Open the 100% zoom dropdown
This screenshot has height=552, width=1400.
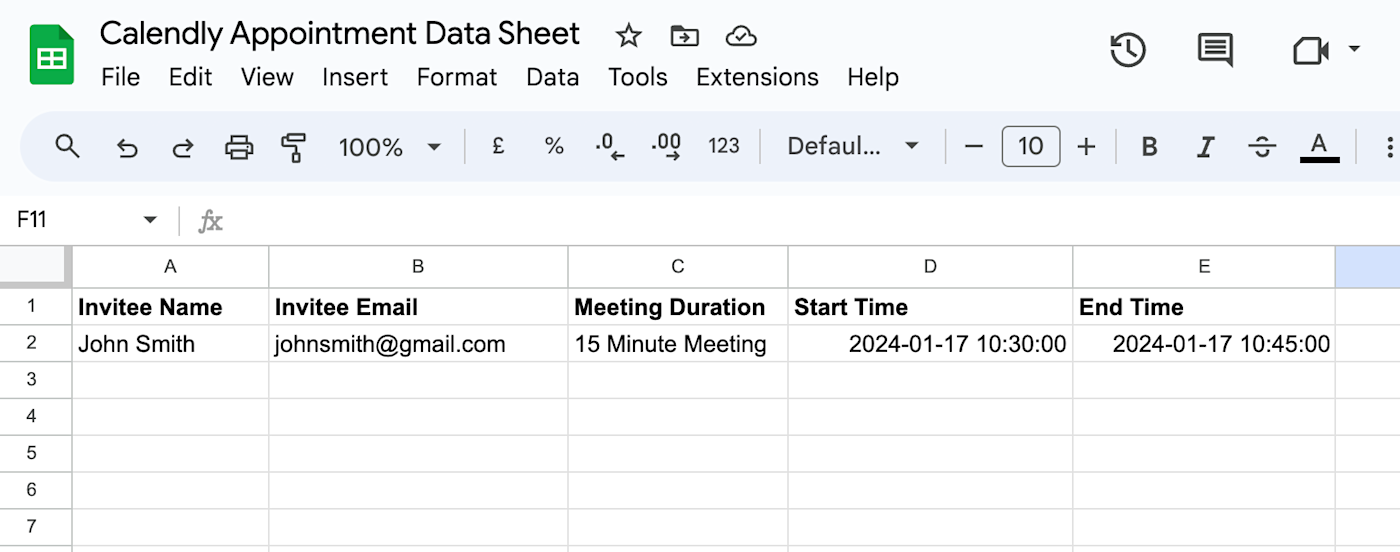[x=389, y=147]
